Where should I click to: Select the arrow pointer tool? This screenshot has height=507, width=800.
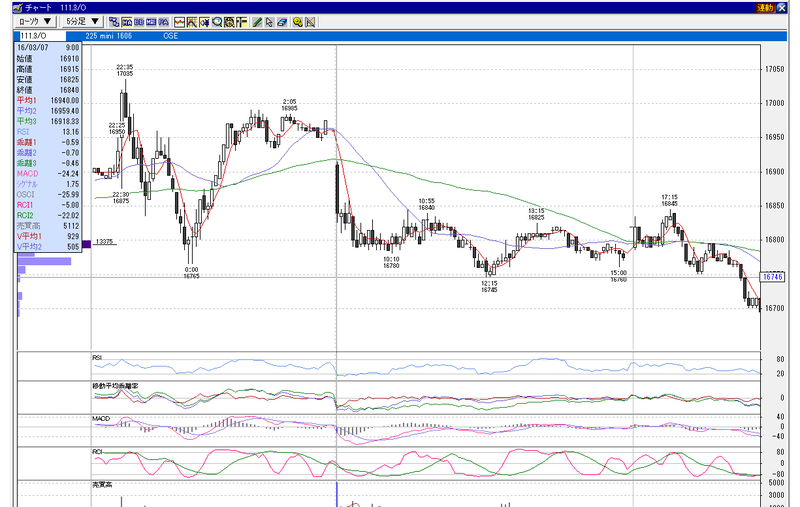(x=269, y=22)
